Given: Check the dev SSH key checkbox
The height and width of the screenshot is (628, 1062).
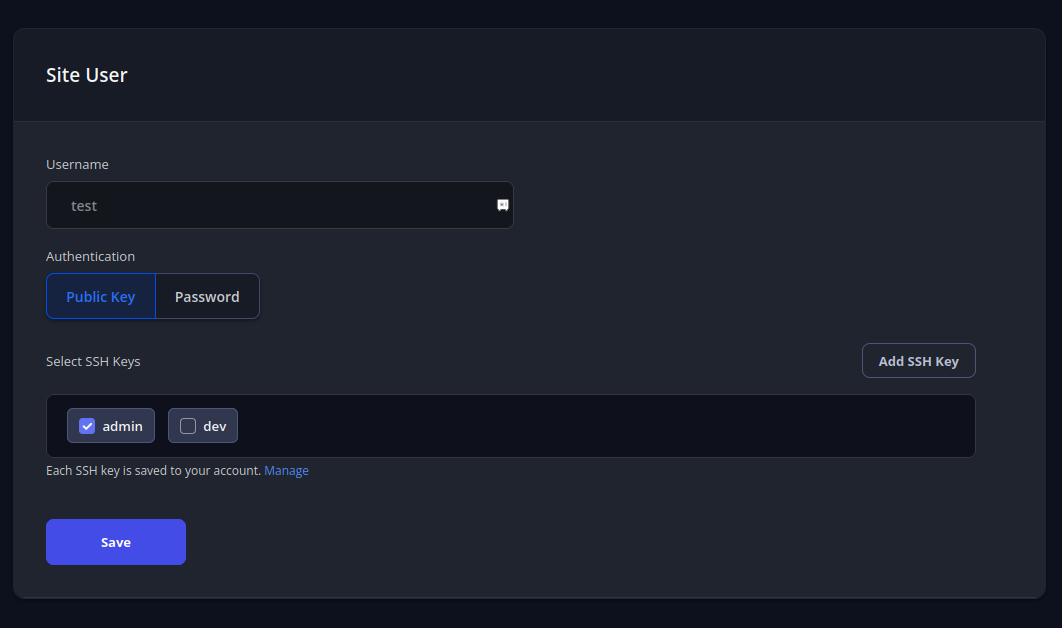Looking at the screenshot, I should (187, 426).
